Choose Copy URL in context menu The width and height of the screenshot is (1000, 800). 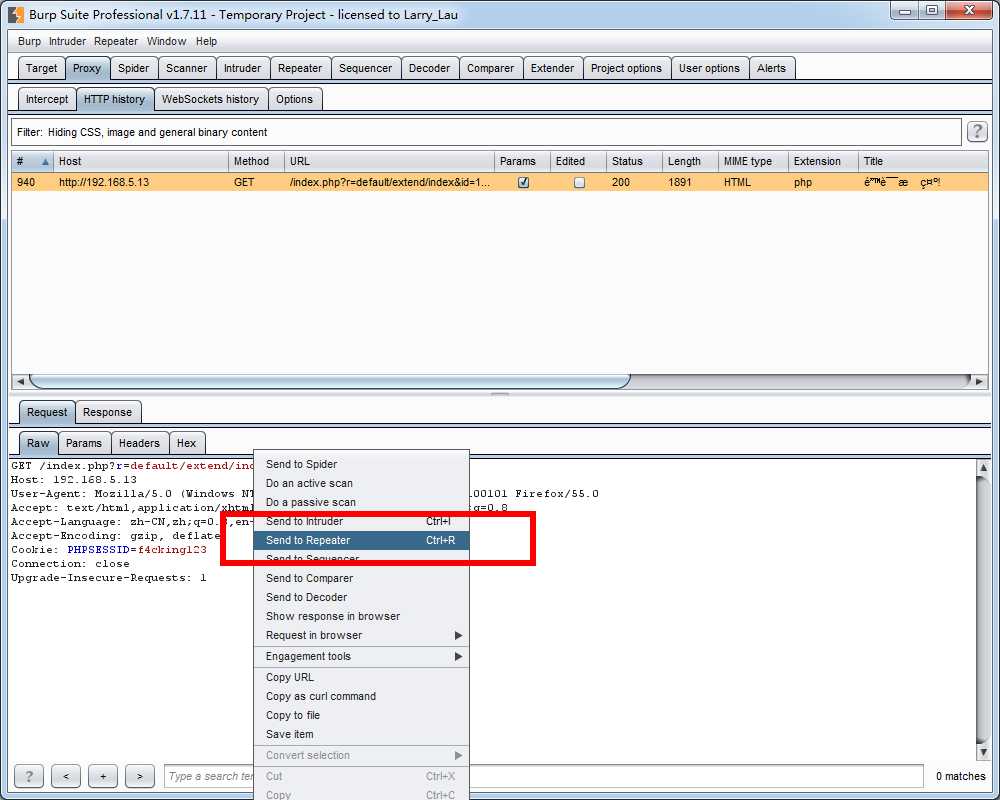point(361,677)
